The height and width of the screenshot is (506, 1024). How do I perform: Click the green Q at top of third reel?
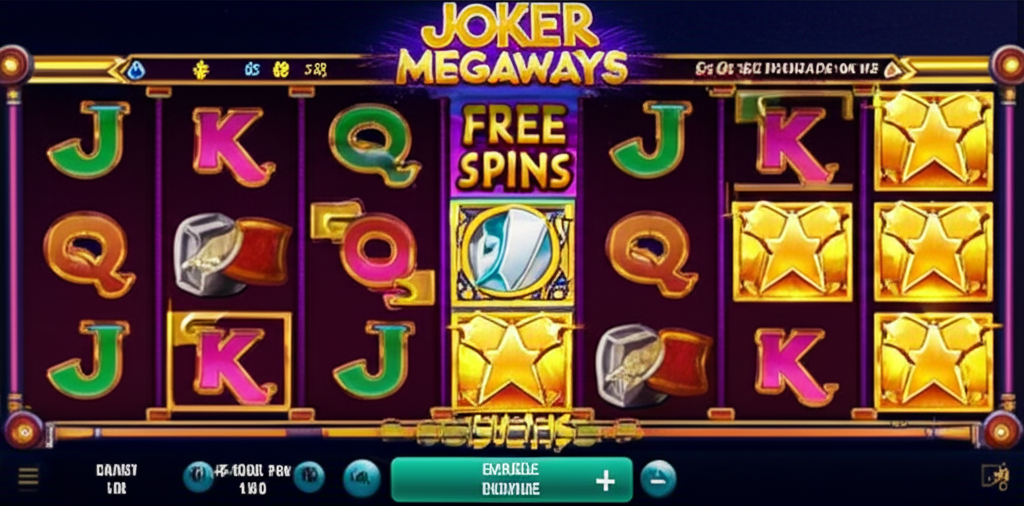374,144
